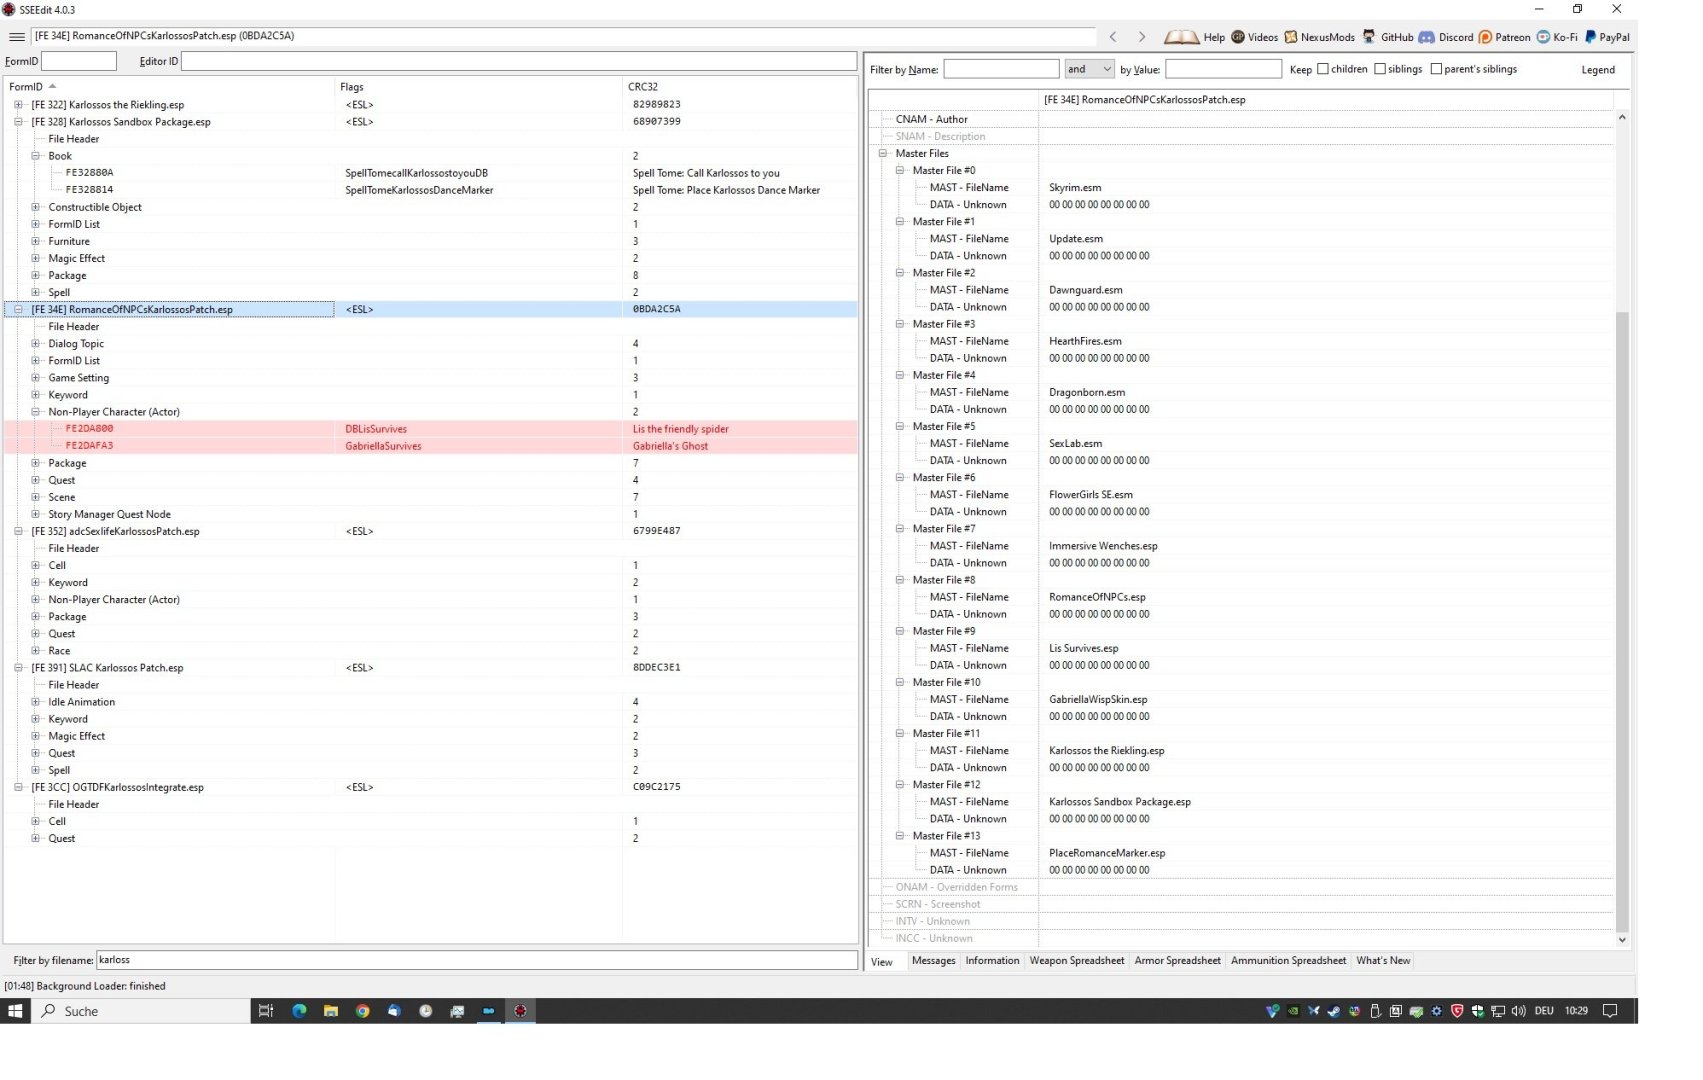Image resolution: width=1703 pixels, height=1080 pixels.
Task: Focus the by Value filter field
Action: (1223, 69)
